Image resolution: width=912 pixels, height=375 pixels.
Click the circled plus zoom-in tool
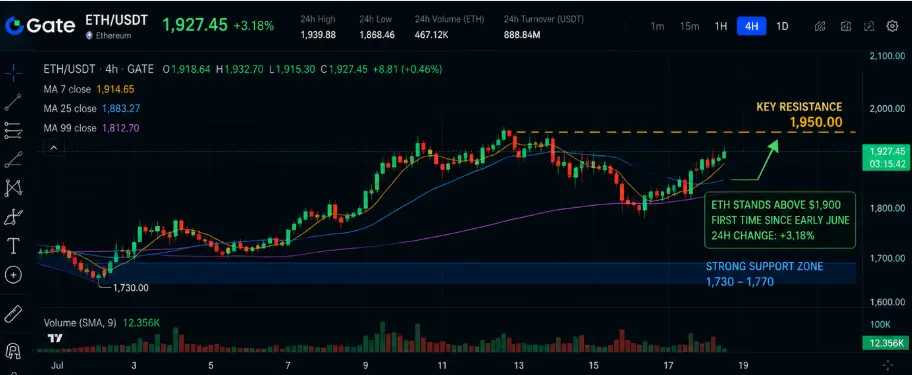13,275
